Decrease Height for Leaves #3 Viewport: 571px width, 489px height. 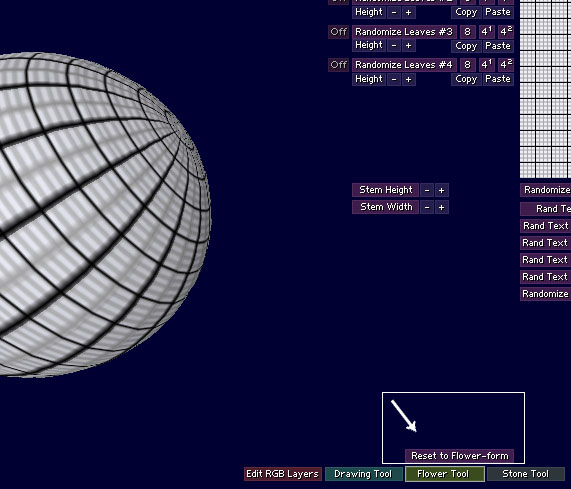394,46
